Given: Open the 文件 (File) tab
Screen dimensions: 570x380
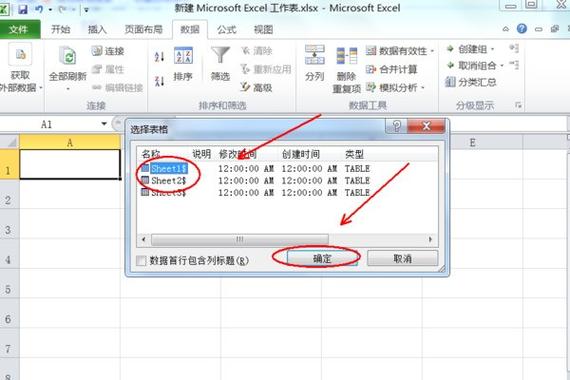Looking at the screenshot, I should 19,29.
